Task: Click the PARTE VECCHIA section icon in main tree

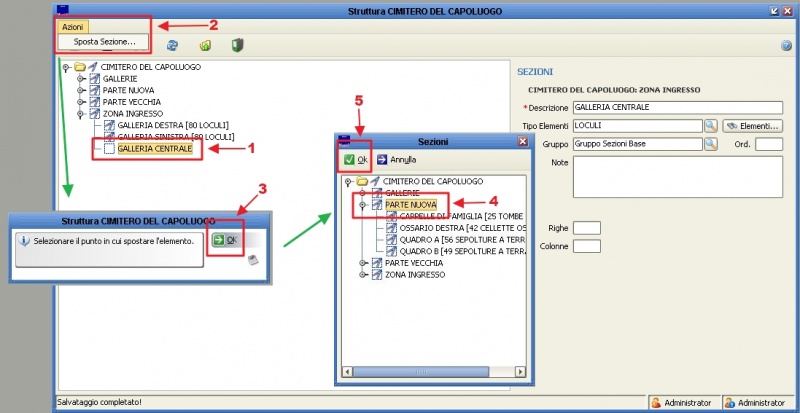Action: pos(94,102)
